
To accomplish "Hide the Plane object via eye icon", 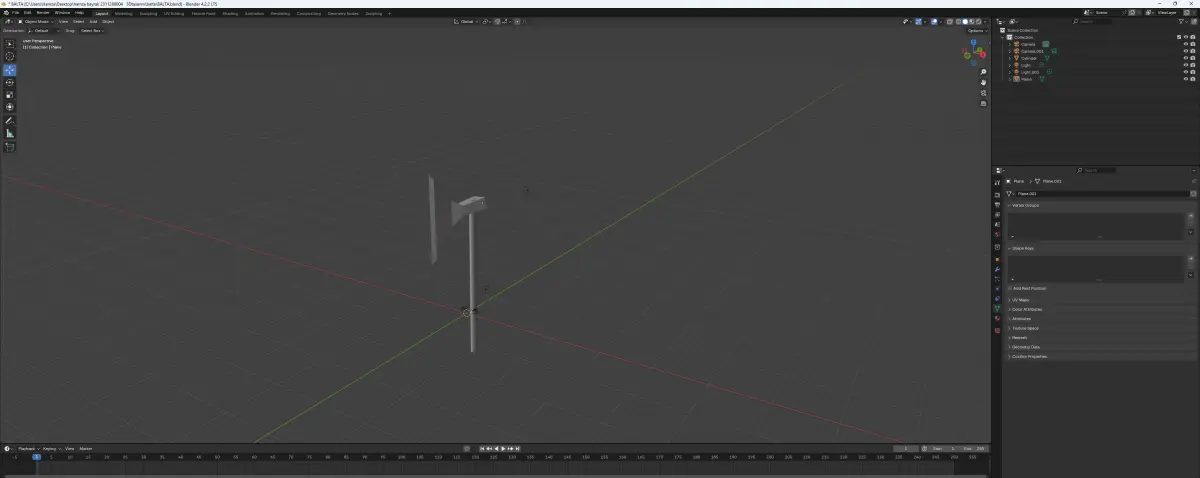I will point(1186,79).
